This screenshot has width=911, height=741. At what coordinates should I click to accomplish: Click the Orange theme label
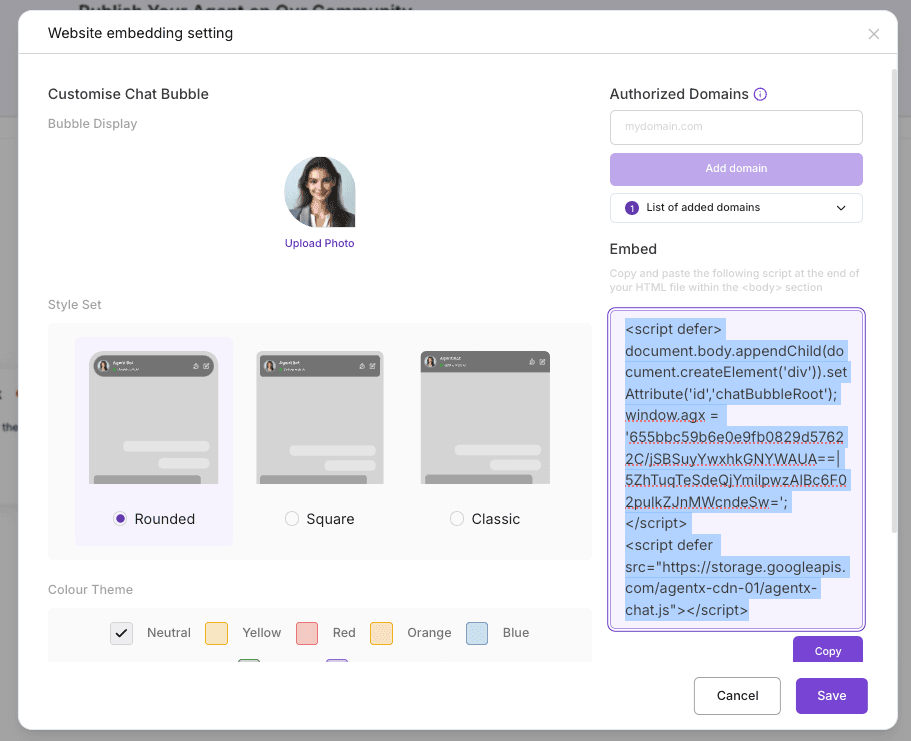[429, 633]
